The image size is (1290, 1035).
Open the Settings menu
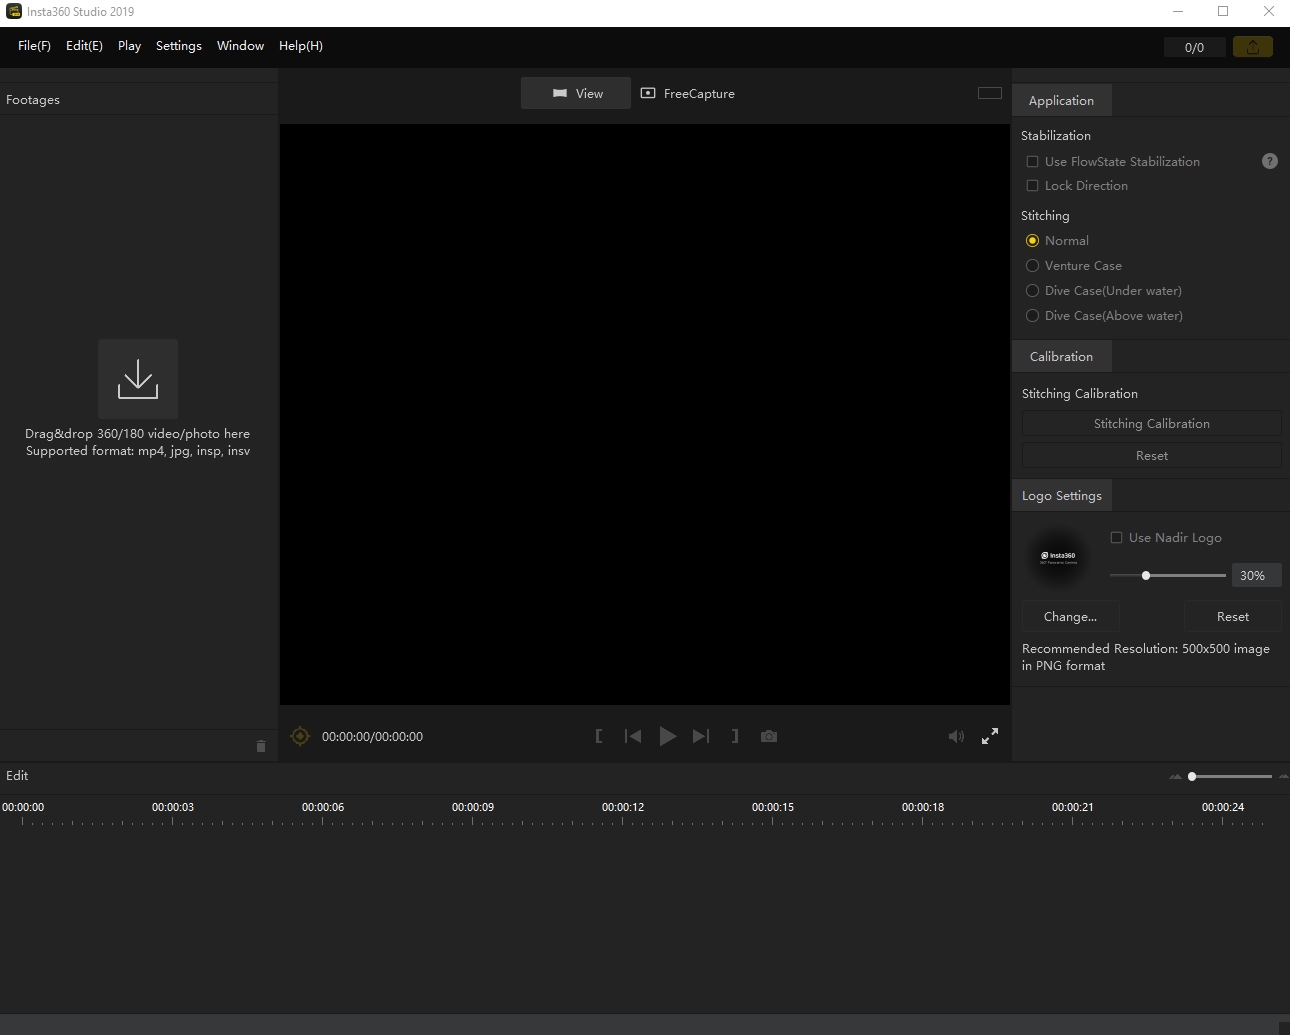tap(178, 46)
